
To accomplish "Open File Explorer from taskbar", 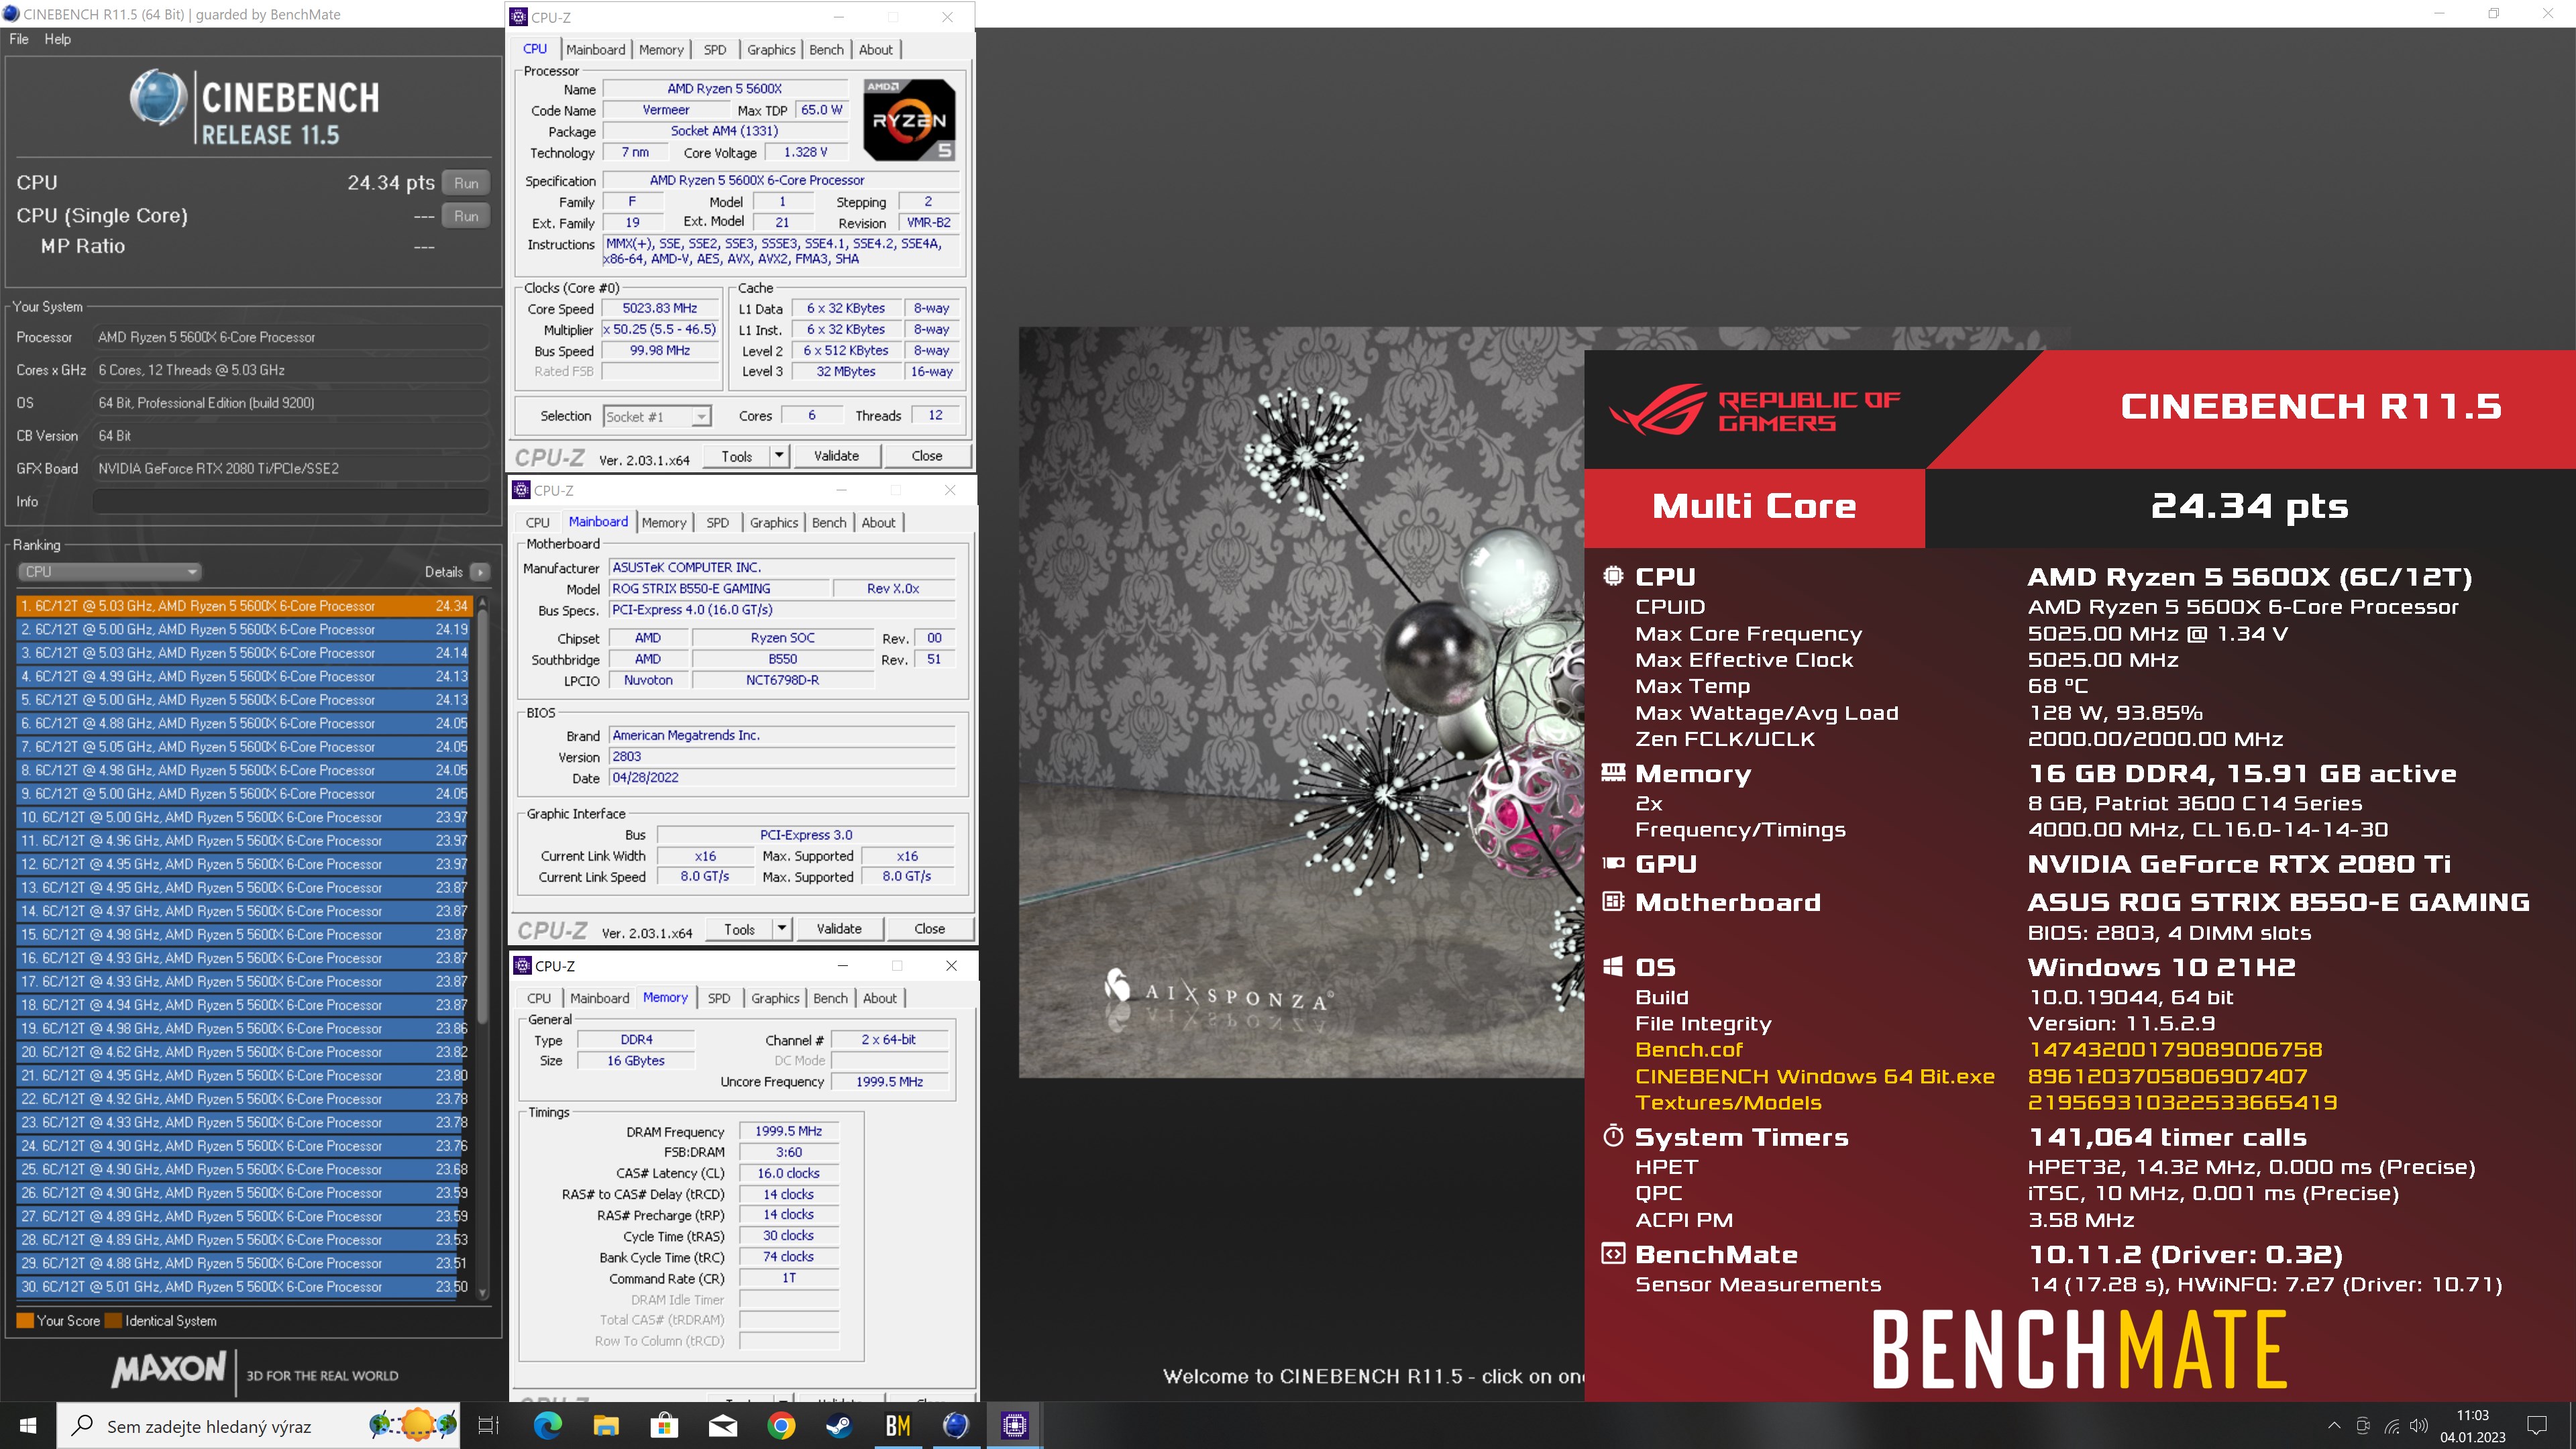I will click(606, 1425).
